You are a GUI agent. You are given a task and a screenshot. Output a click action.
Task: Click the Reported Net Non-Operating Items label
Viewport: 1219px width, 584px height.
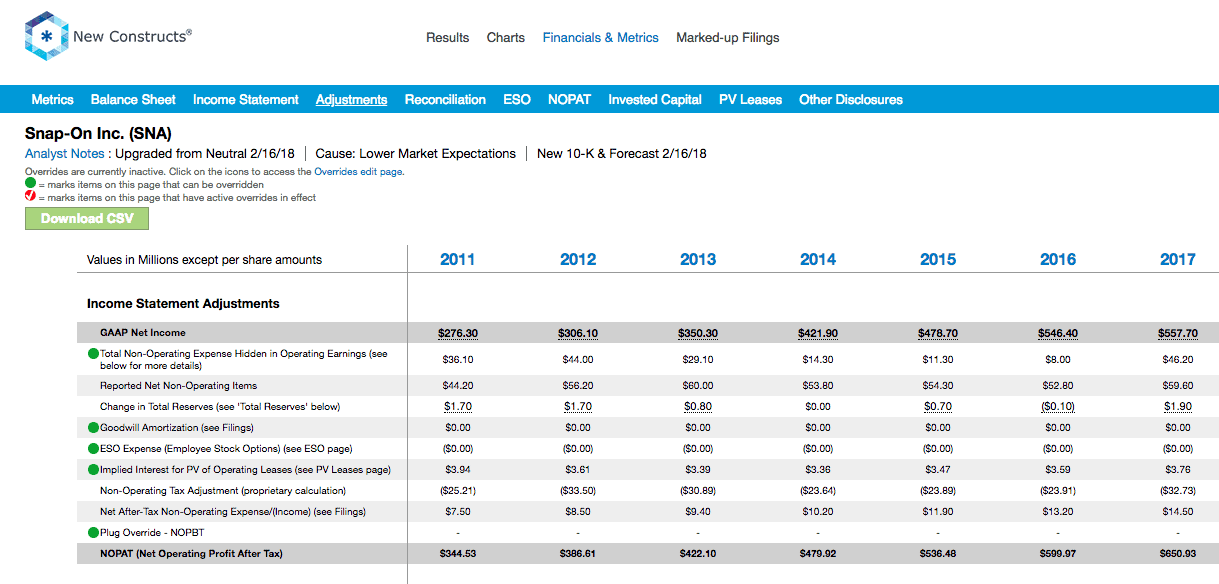[x=179, y=386]
